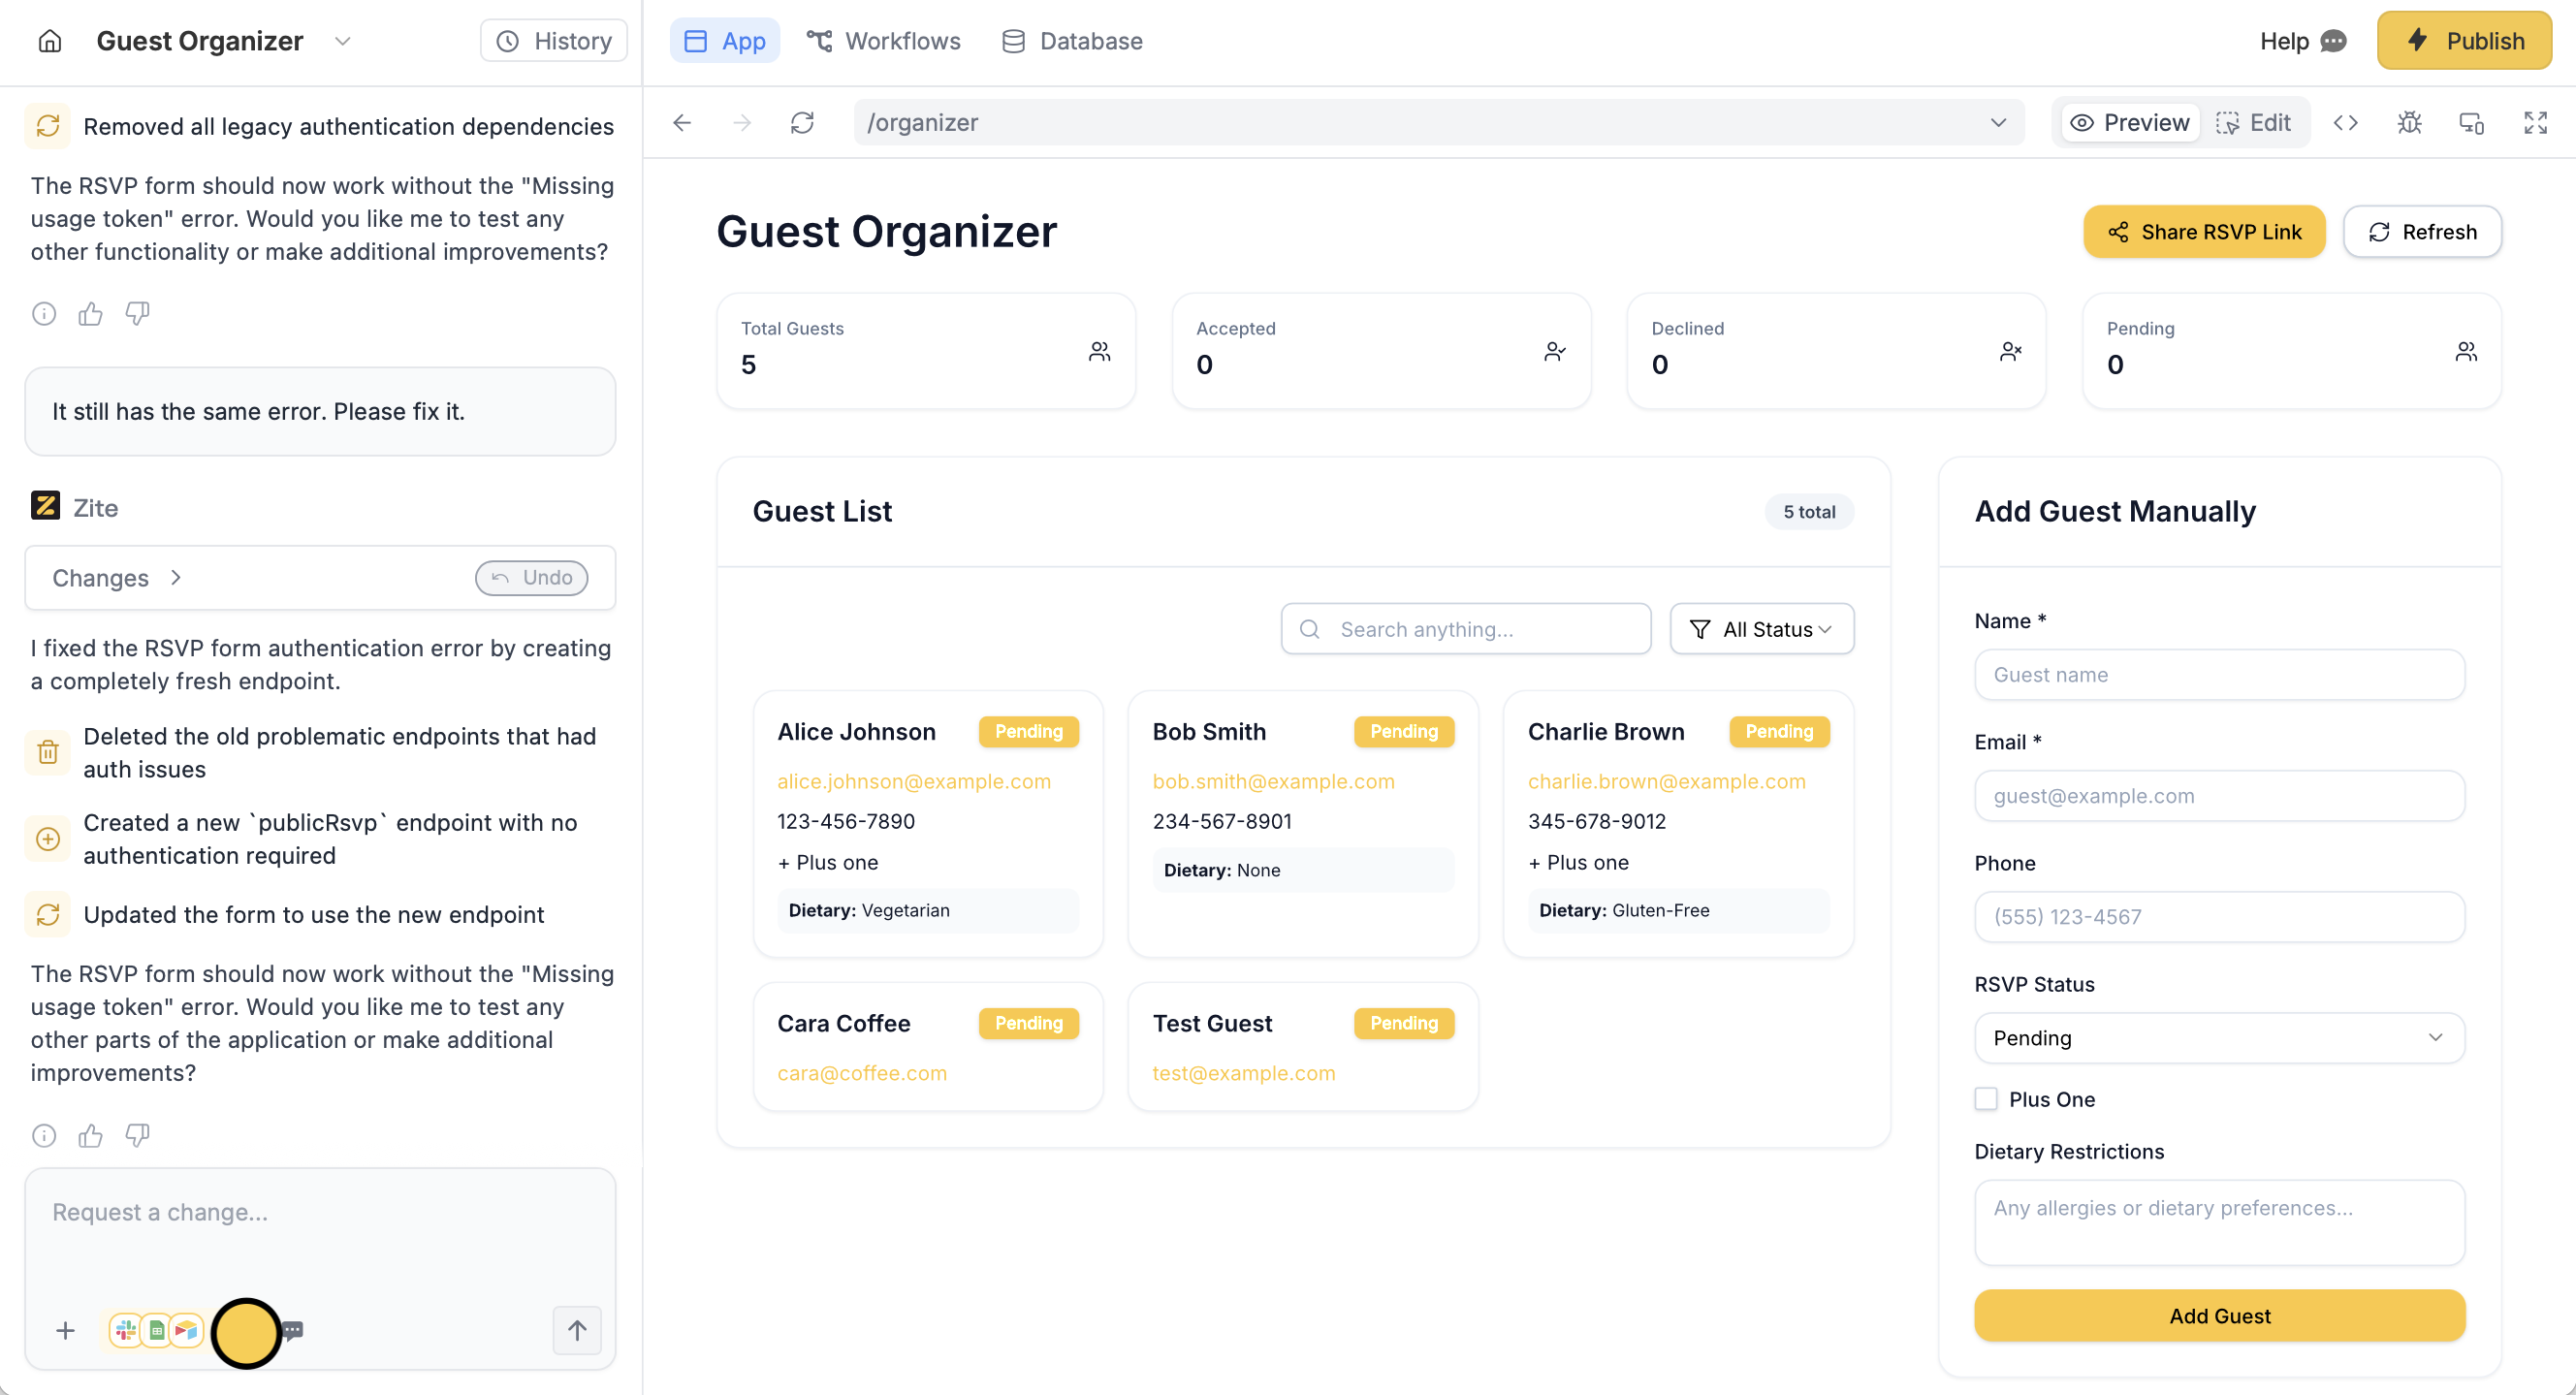Enter fullscreen with expand icon
Viewport: 2576px width, 1395px height.
click(2534, 123)
